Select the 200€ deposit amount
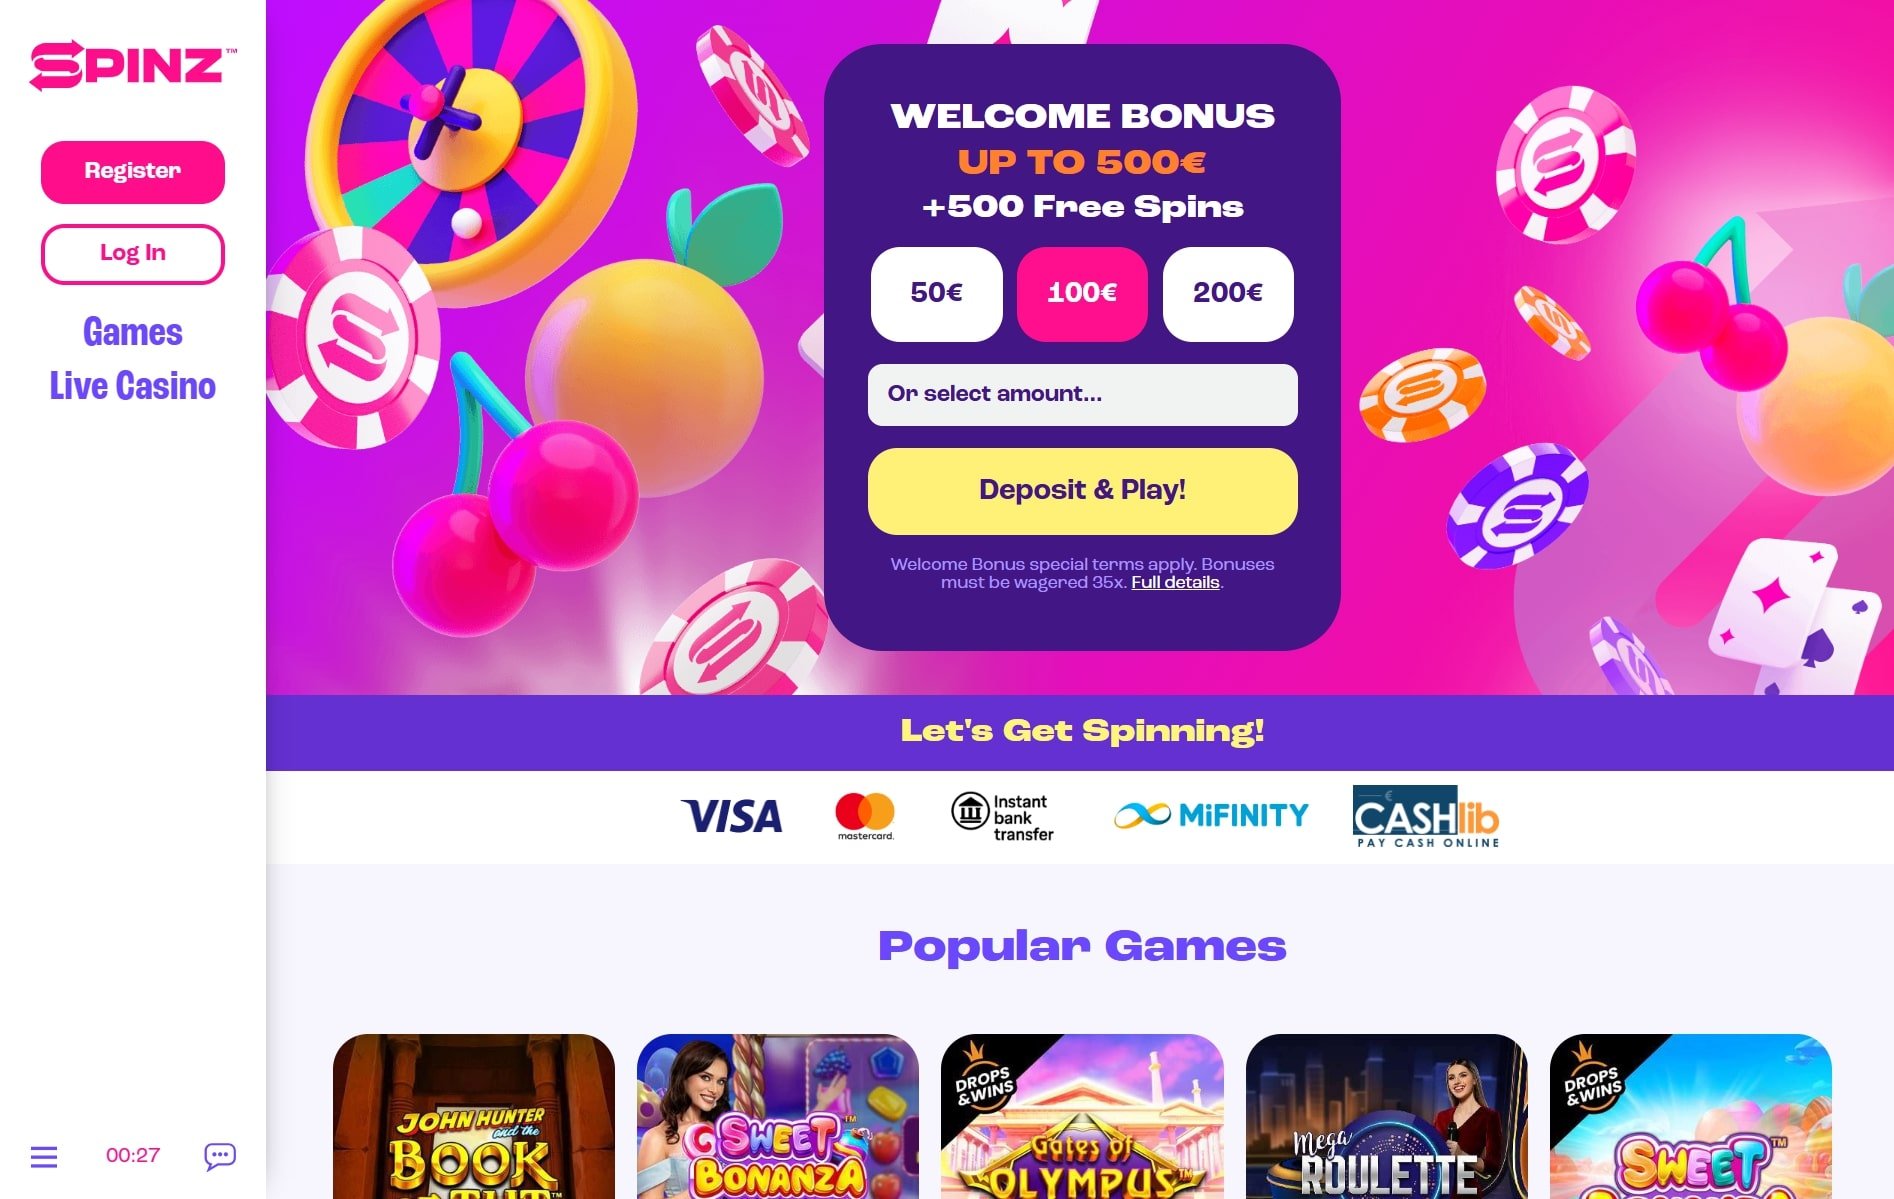The height and width of the screenshot is (1199, 1894). pyautogui.click(x=1228, y=294)
